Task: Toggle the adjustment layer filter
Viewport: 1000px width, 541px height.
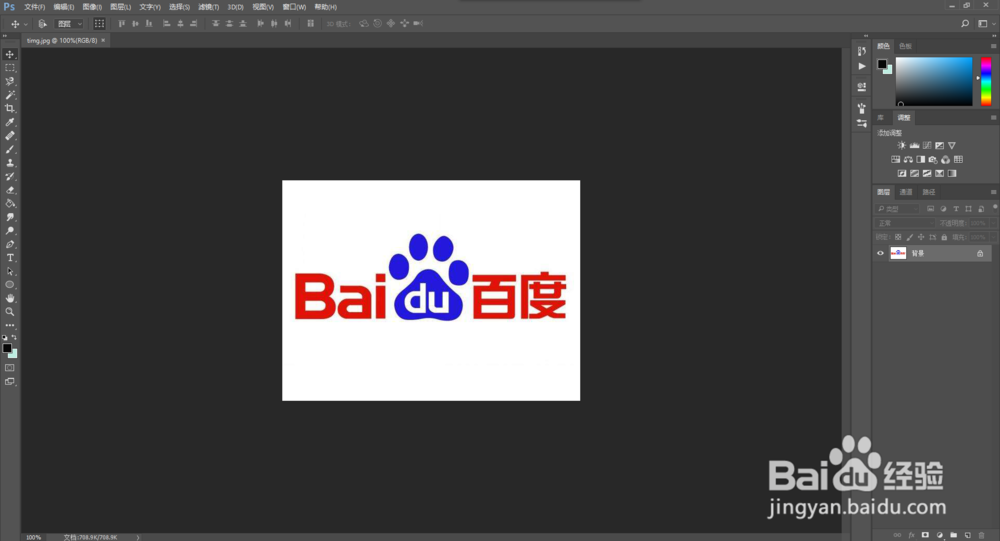Action: click(x=943, y=209)
